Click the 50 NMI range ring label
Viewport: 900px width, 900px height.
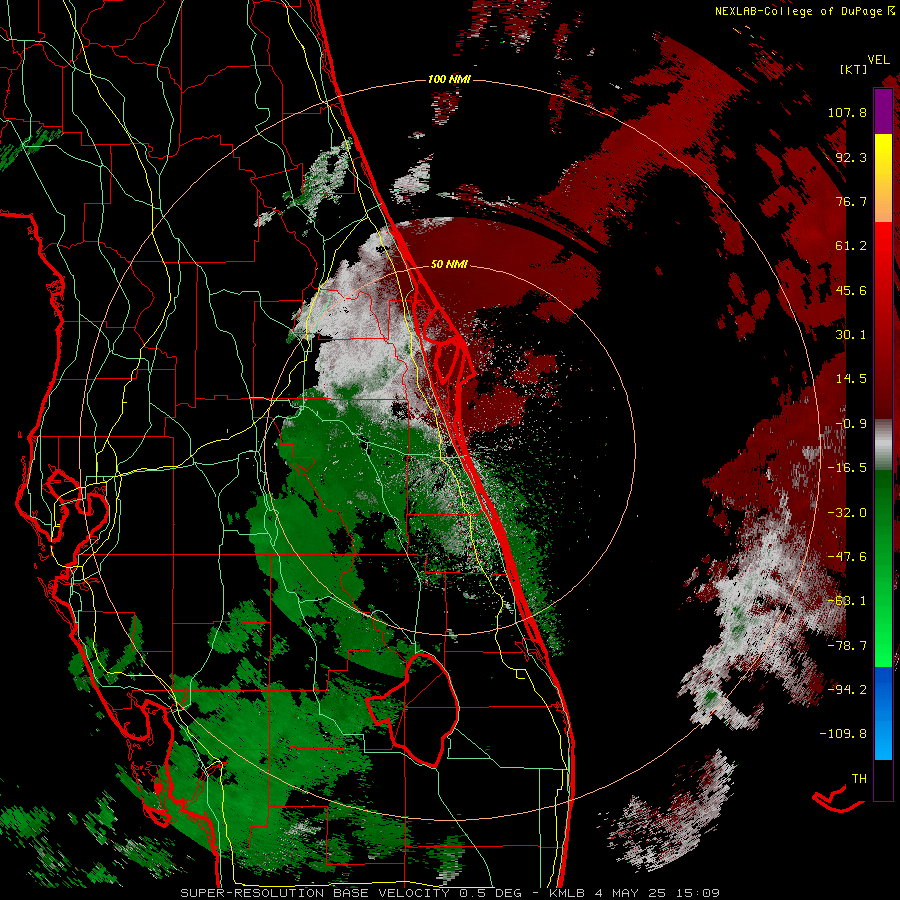[x=449, y=264]
